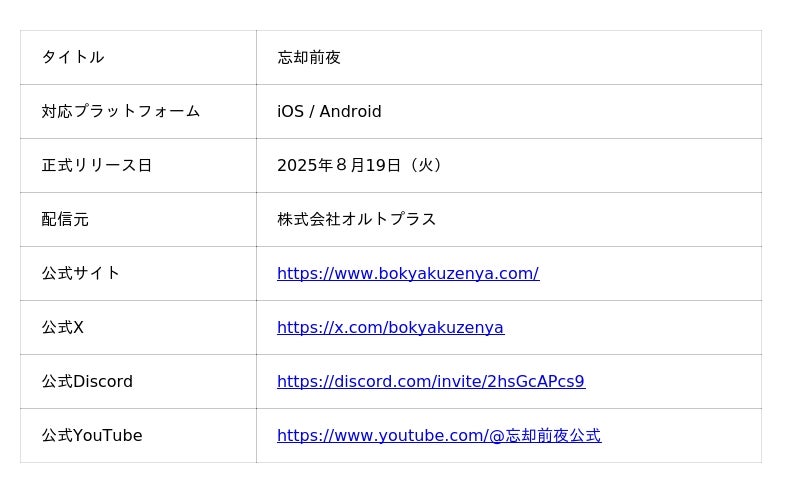Click the 公式Discord label cell
Viewport: 800px width, 493px height.
coord(87,381)
